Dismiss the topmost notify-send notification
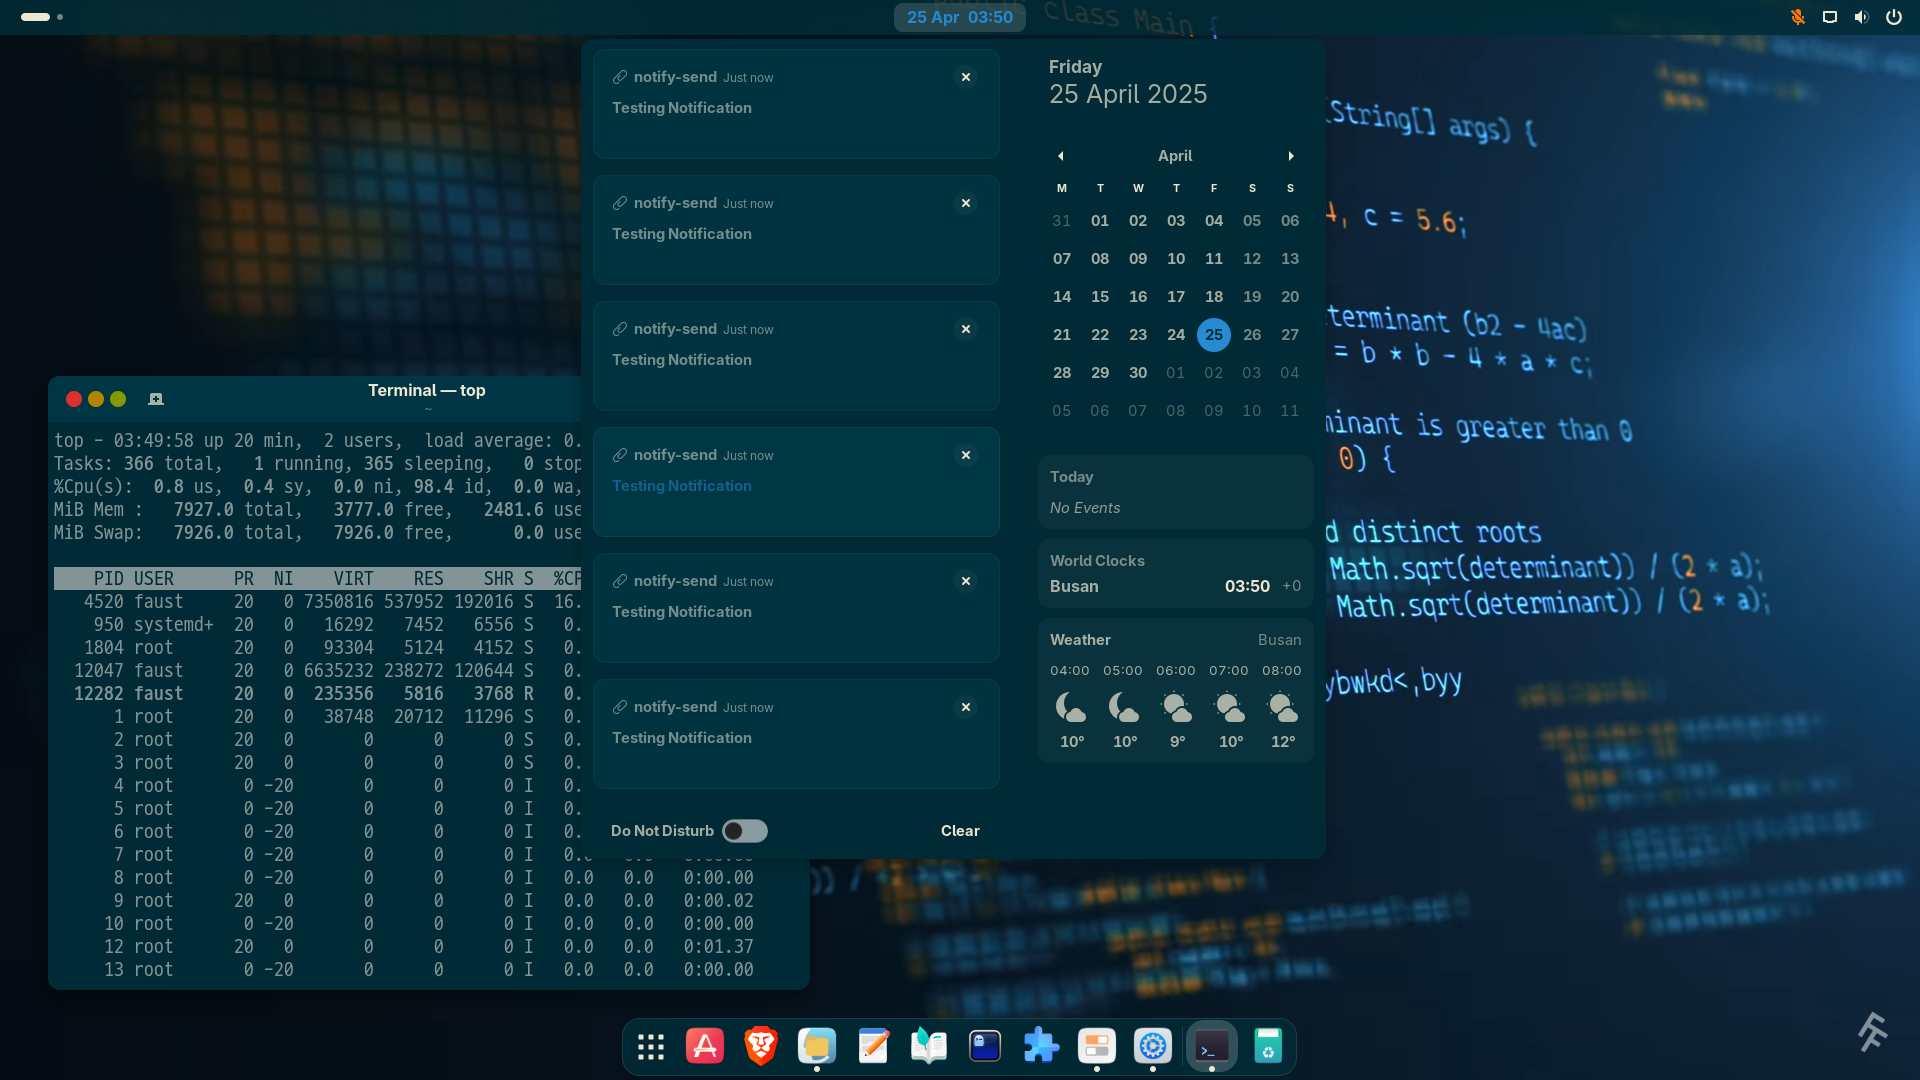The height and width of the screenshot is (1080, 1920). point(966,77)
